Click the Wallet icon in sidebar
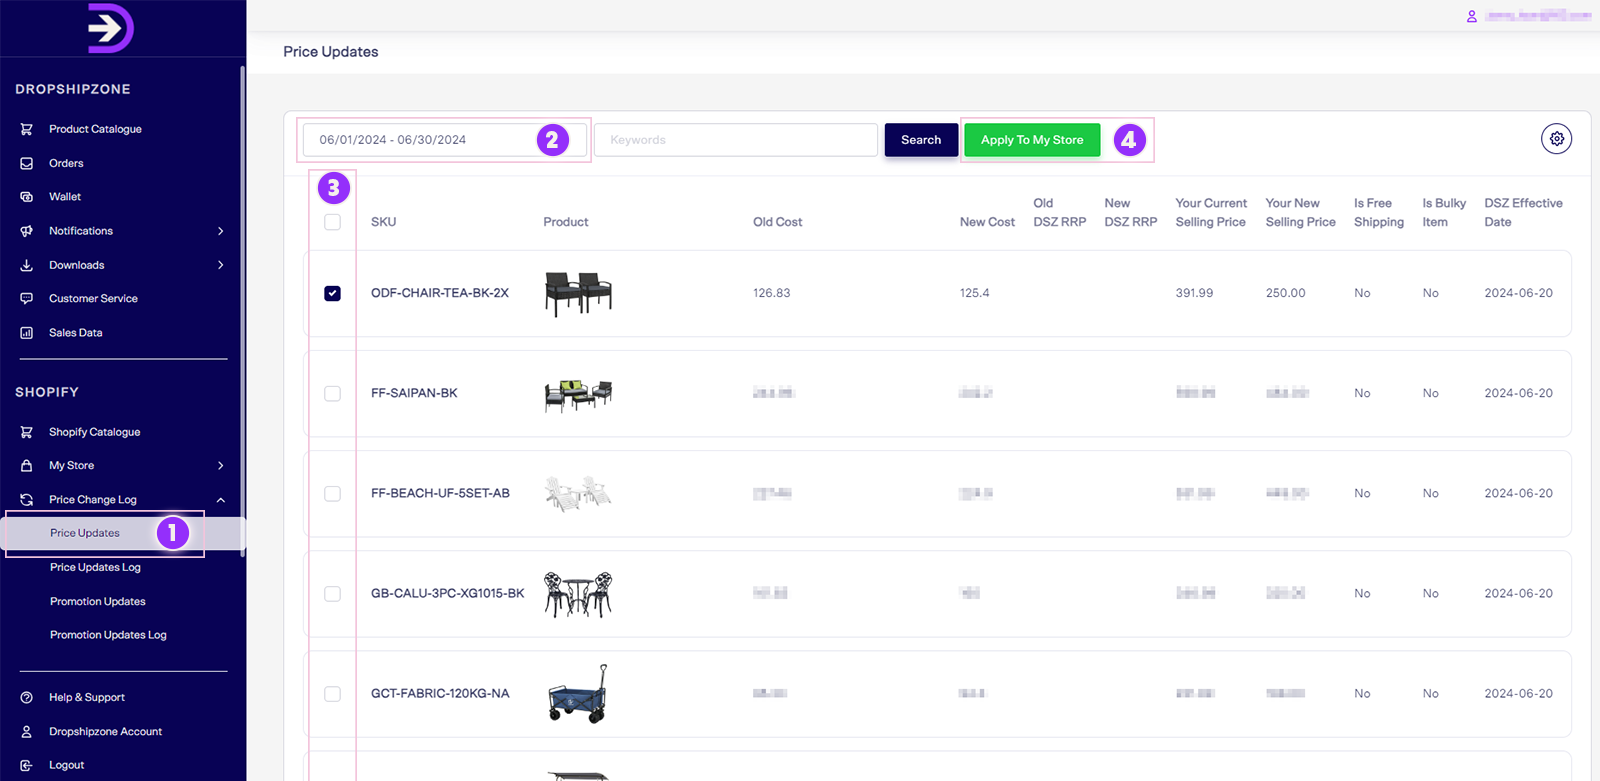Screen dimensions: 1600x781 tap(27, 197)
